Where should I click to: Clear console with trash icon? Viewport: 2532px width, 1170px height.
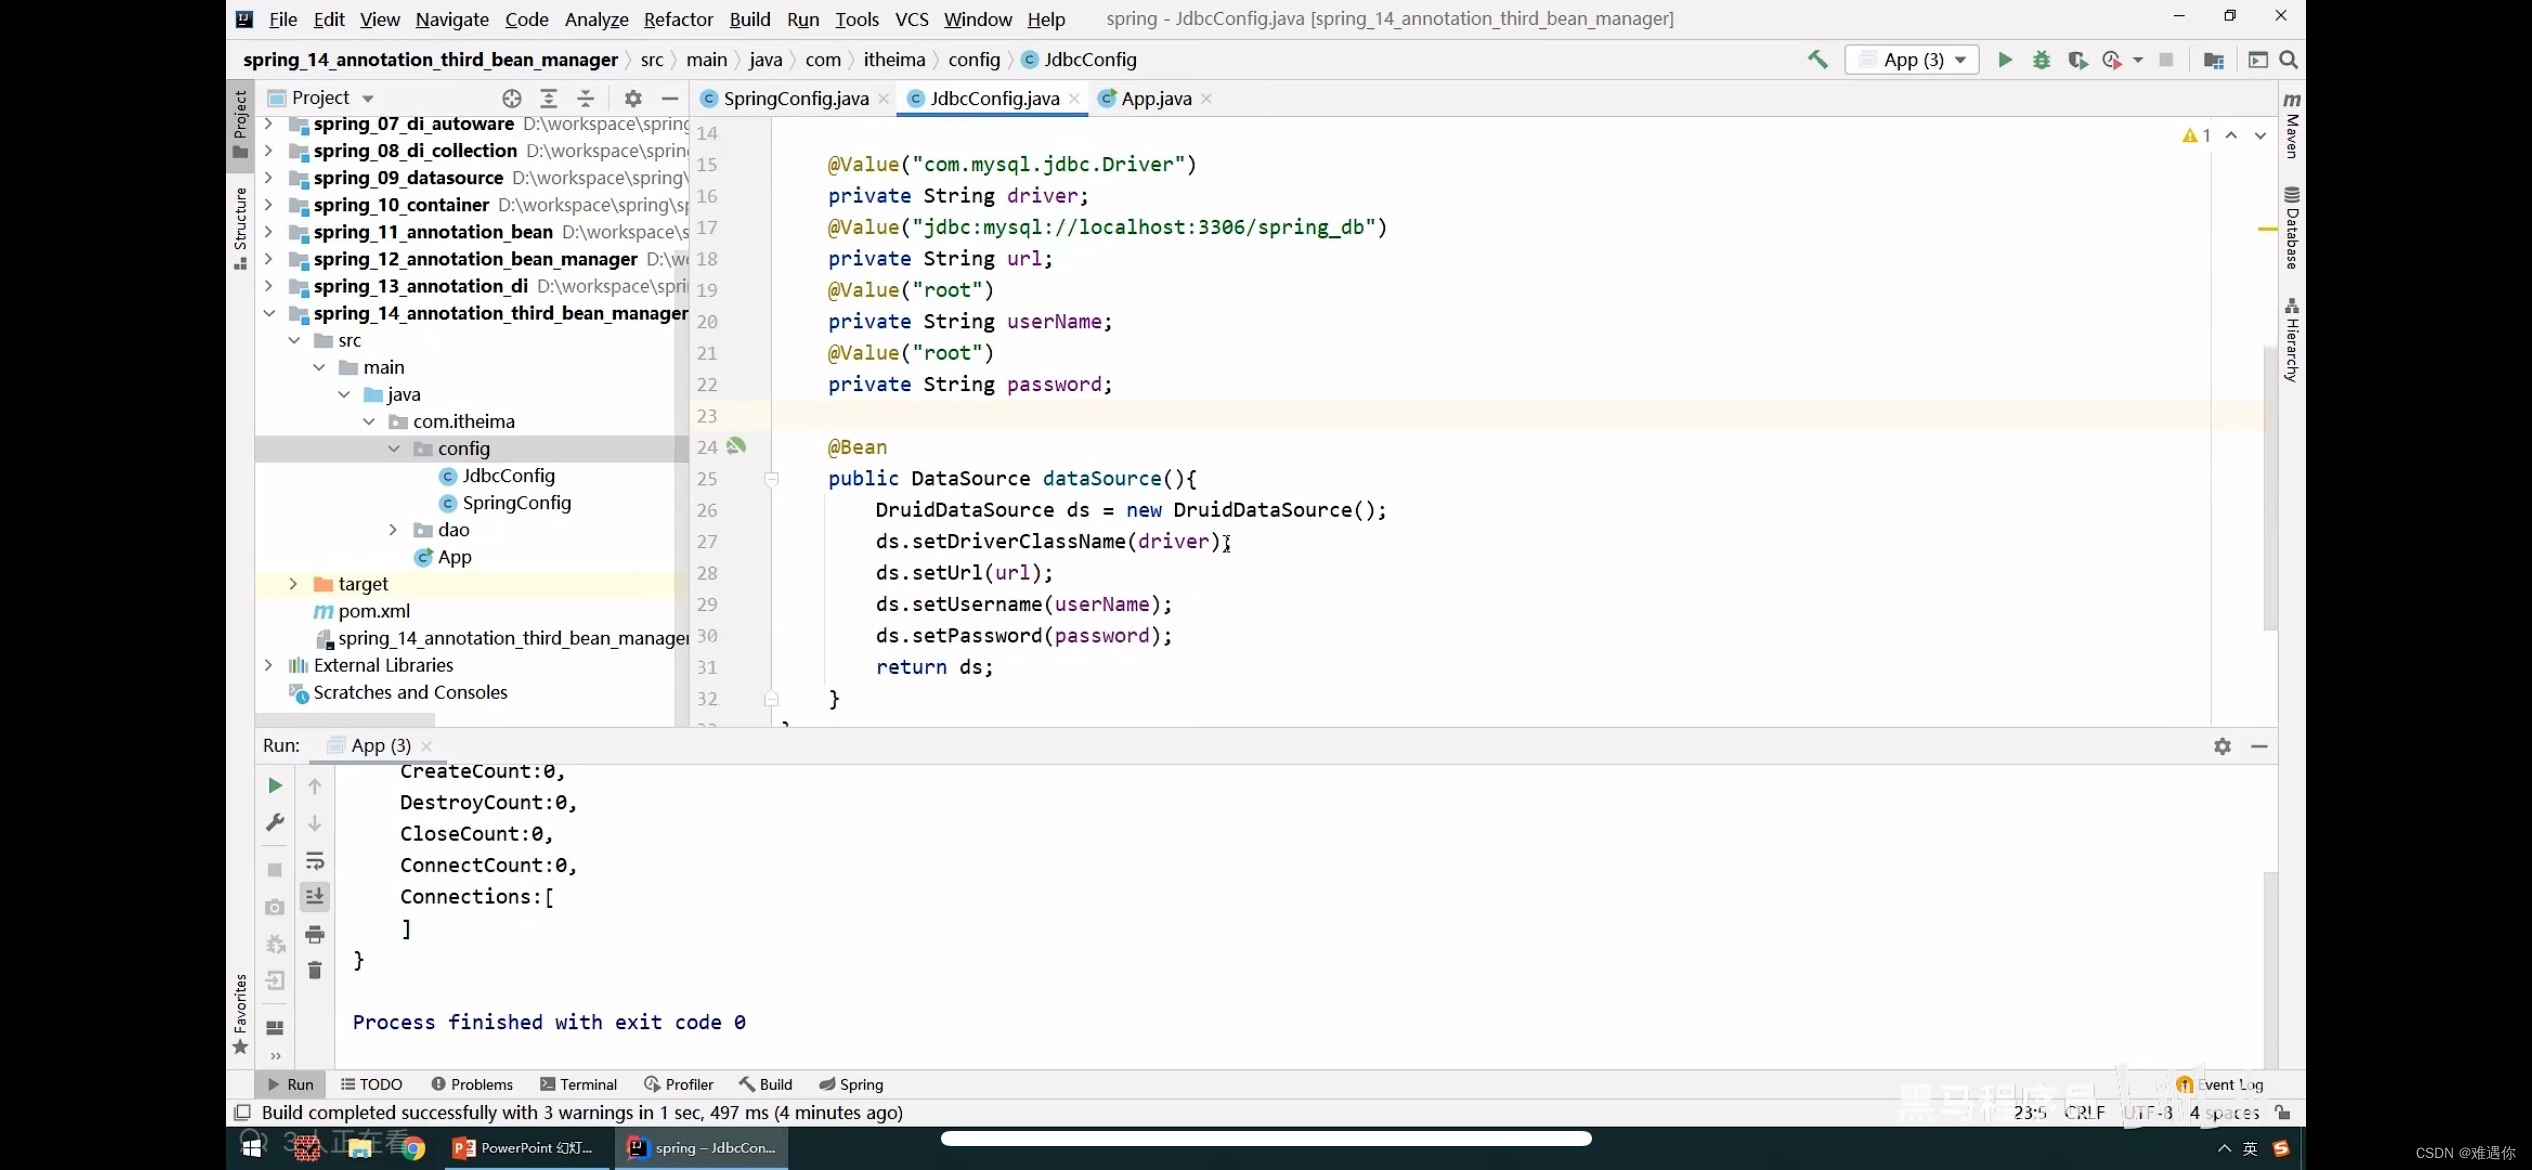314,970
